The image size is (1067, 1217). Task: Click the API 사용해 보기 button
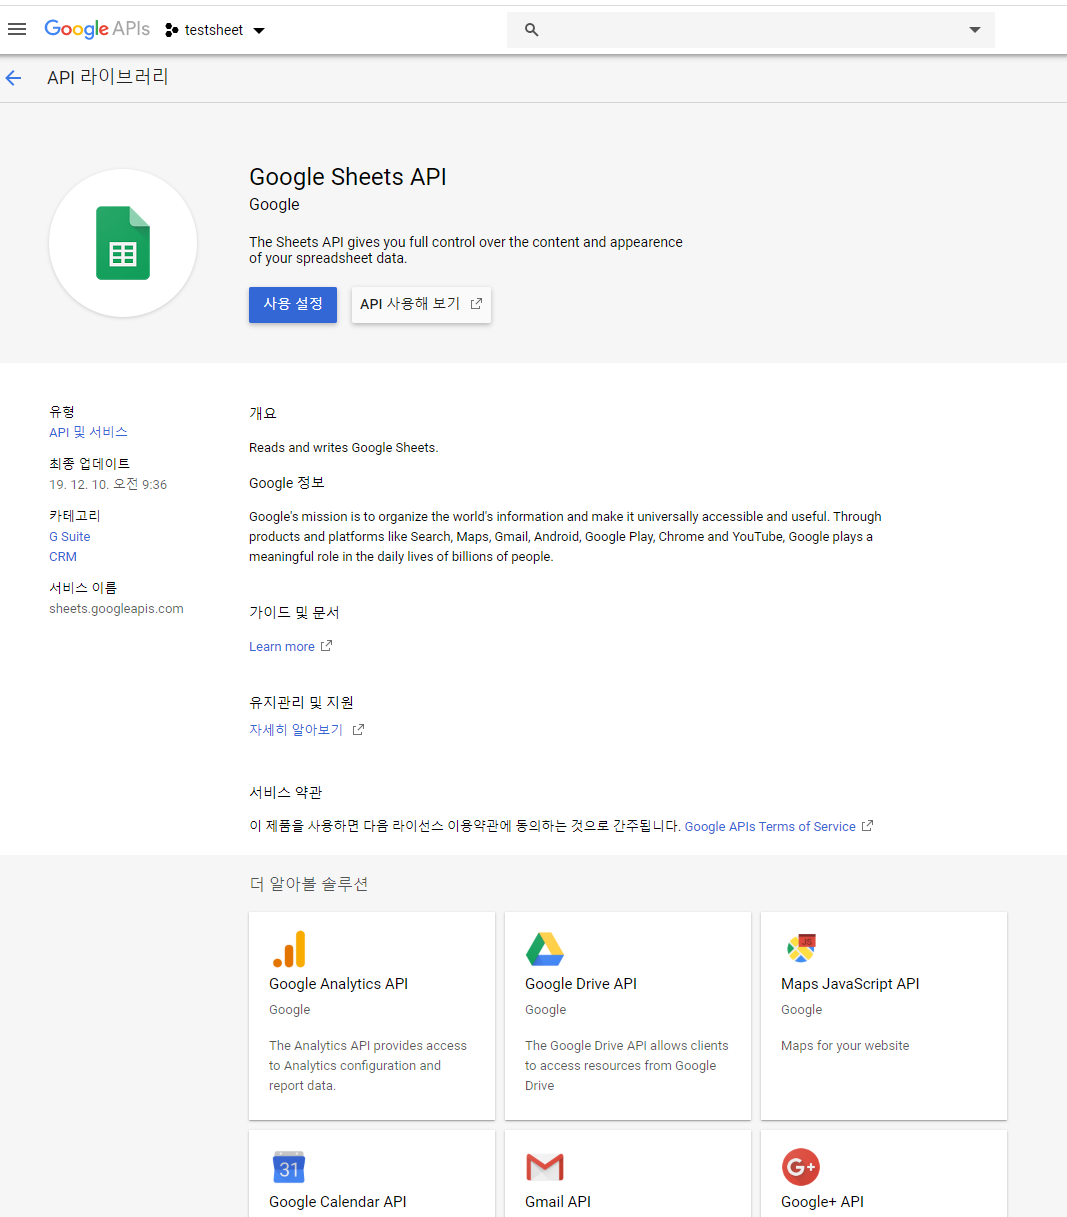(421, 305)
